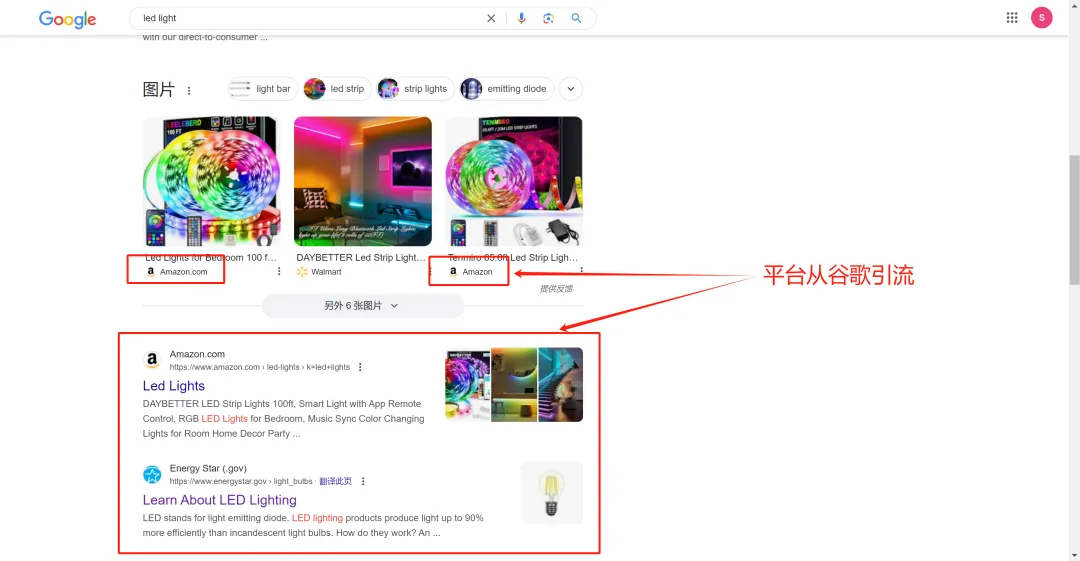Open the Google apps grid
1080x561 pixels.
pos(1012,18)
